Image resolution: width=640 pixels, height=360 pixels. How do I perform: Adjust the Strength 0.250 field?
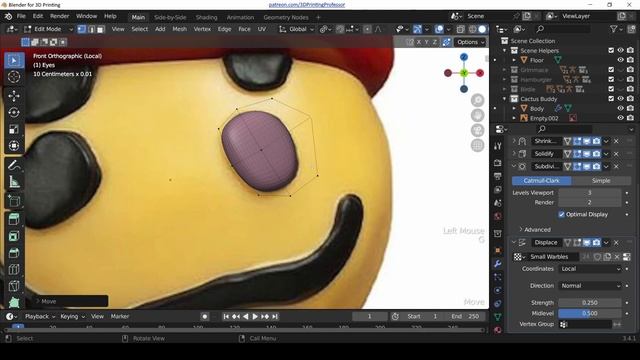pos(590,303)
